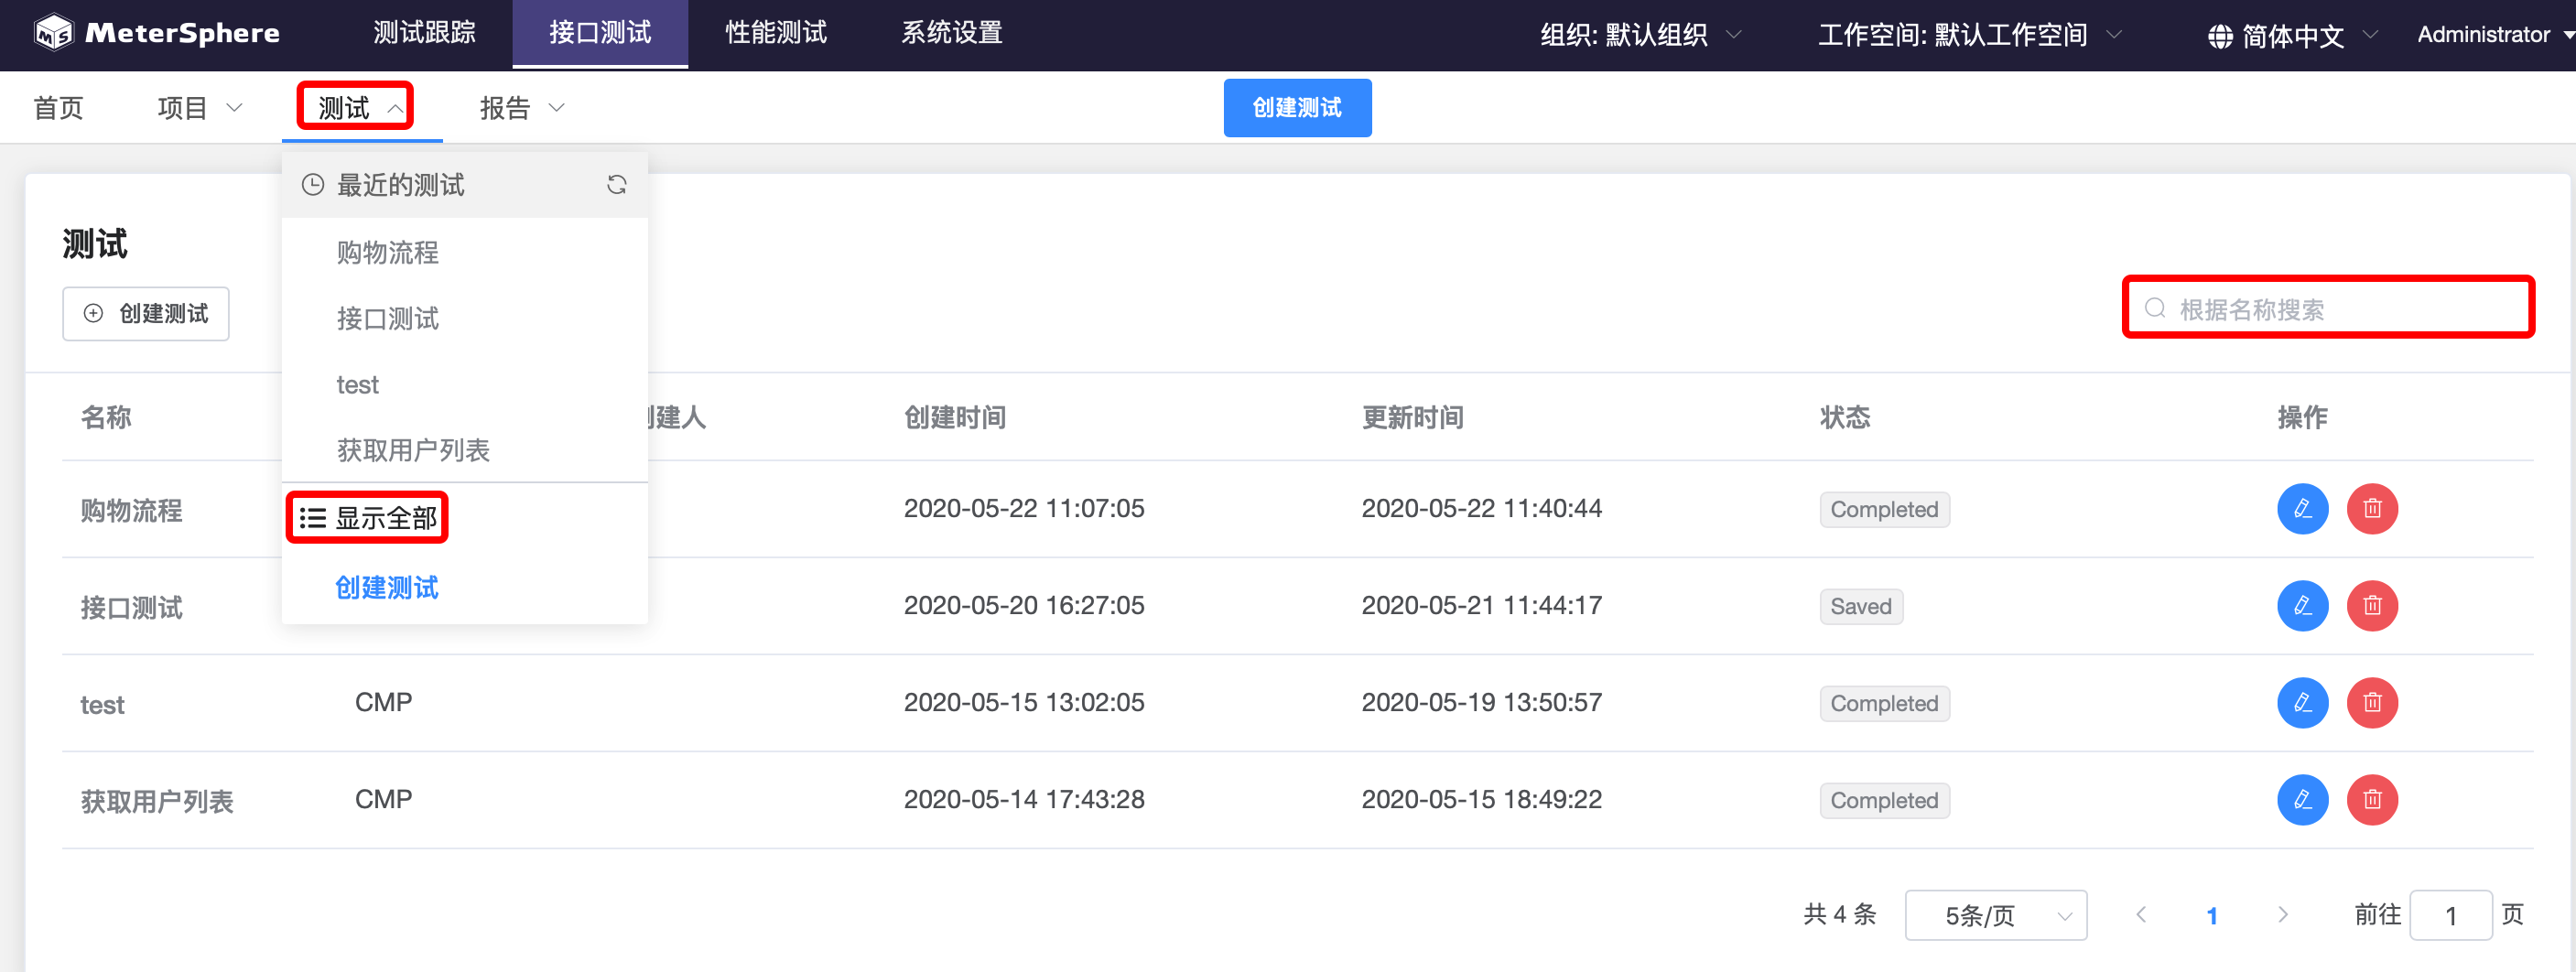Viewport: 2576px width, 972px height.
Task: Select 获取用户列表 in recent tests menu
Action: pyautogui.click(x=464, y=450)
